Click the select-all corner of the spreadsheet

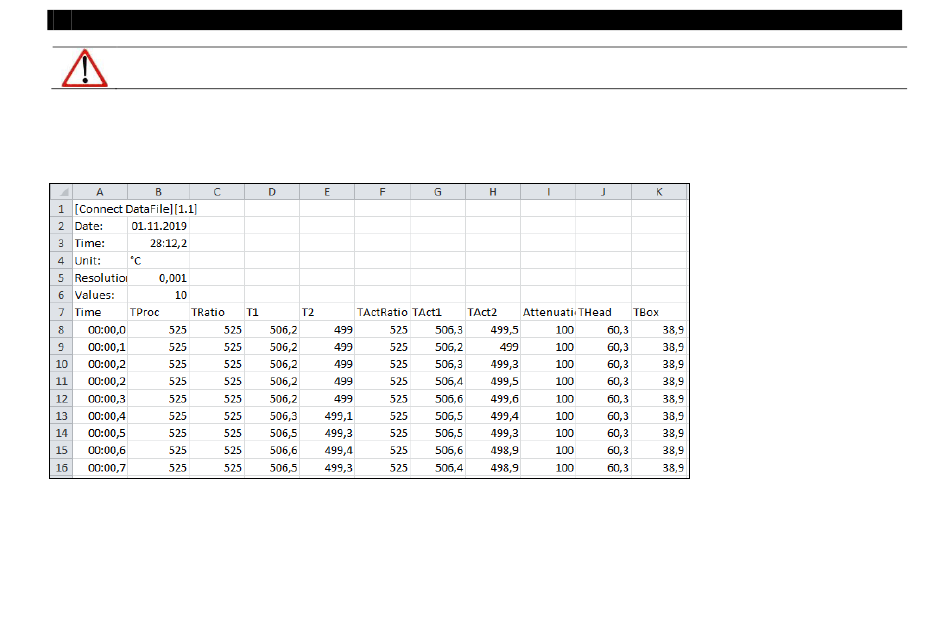click(x=61, y=192)
